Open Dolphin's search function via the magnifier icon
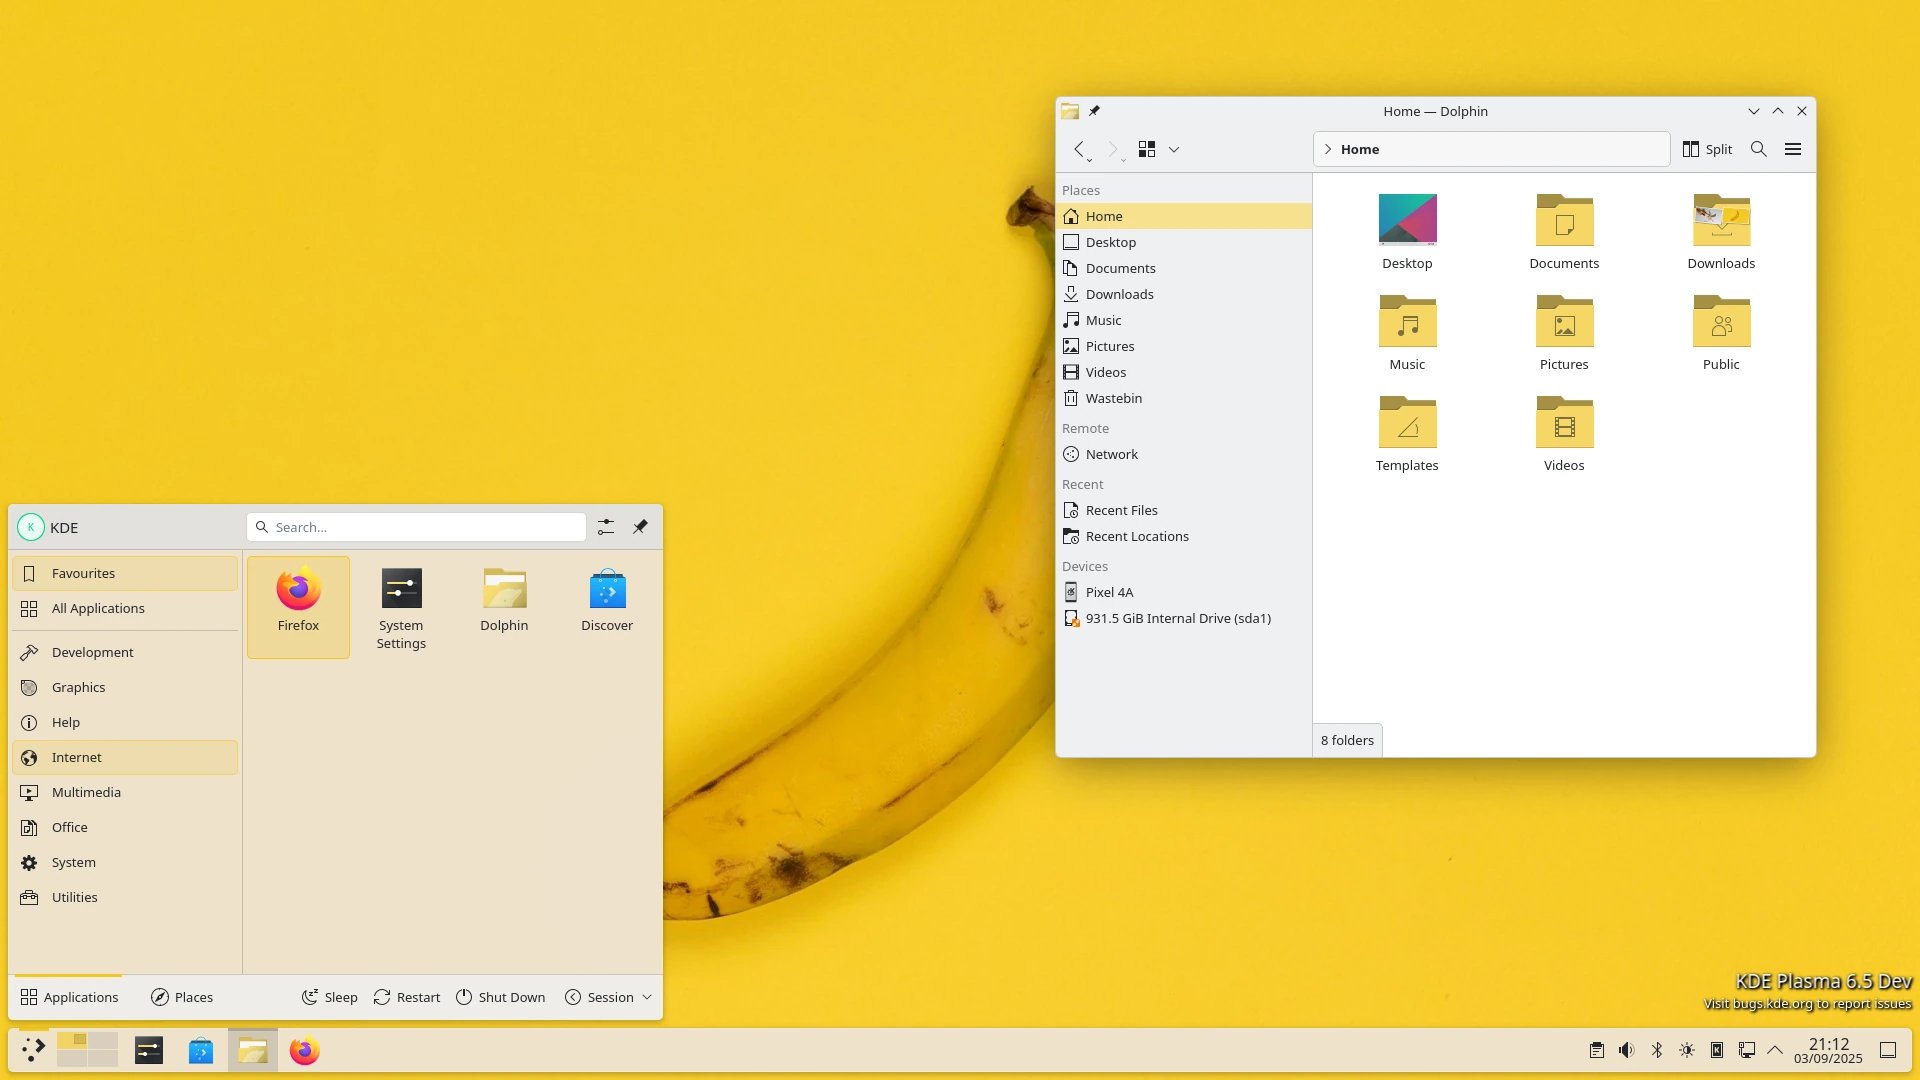1920x1080 pixels. [1758, 149]
